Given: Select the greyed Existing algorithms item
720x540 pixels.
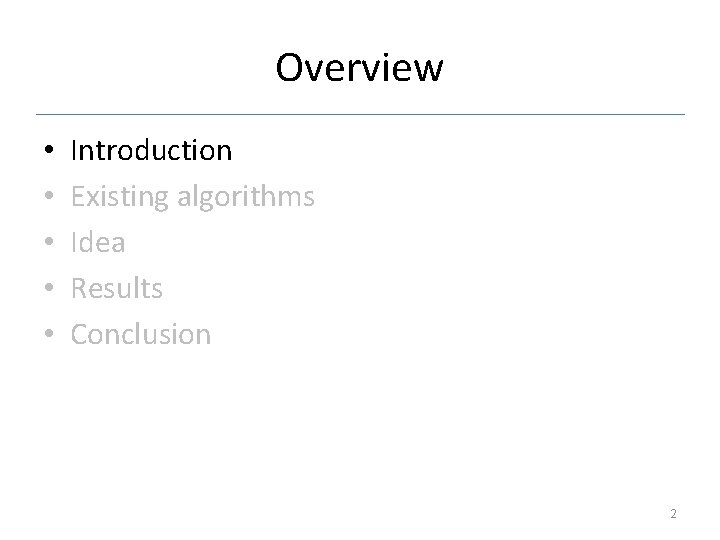Looking at the screenshot, I should [x=192, y=197].
